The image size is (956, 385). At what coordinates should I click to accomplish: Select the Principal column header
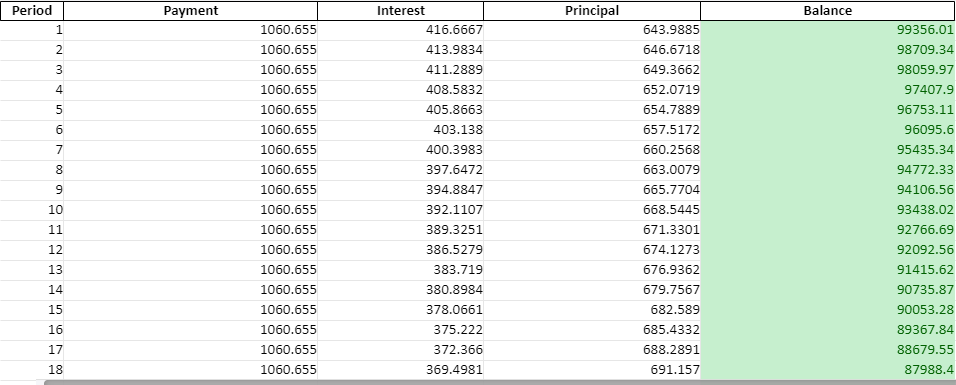click(592, 10)
